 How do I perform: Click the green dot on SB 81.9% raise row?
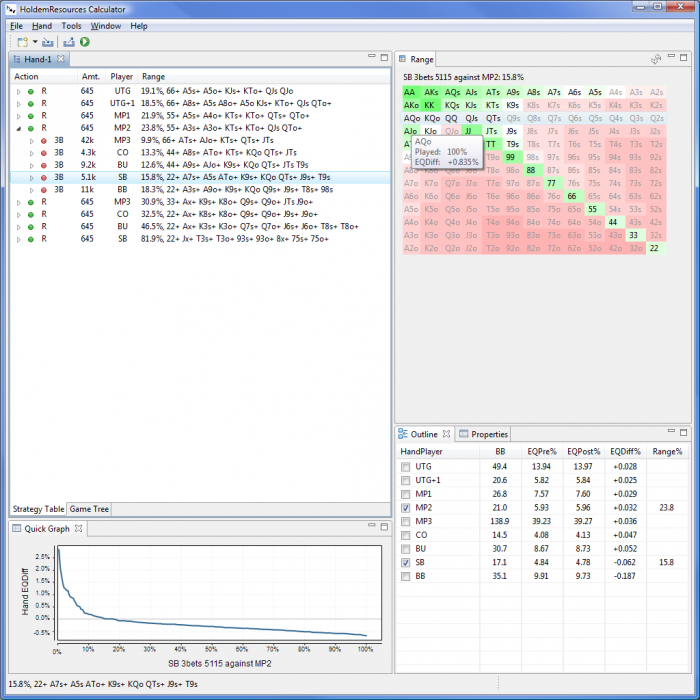(30, 239)
